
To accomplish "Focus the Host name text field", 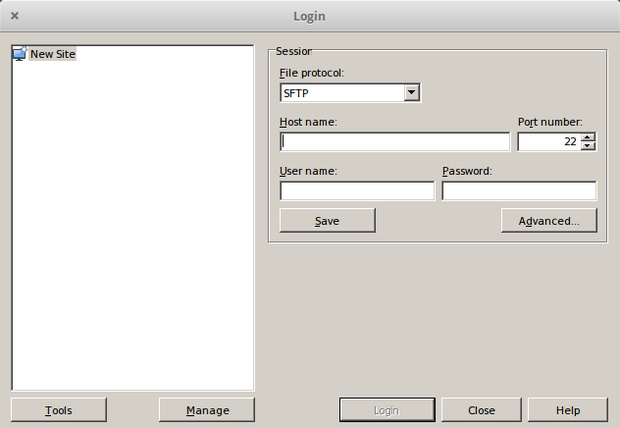I will (x=395, y=142).
